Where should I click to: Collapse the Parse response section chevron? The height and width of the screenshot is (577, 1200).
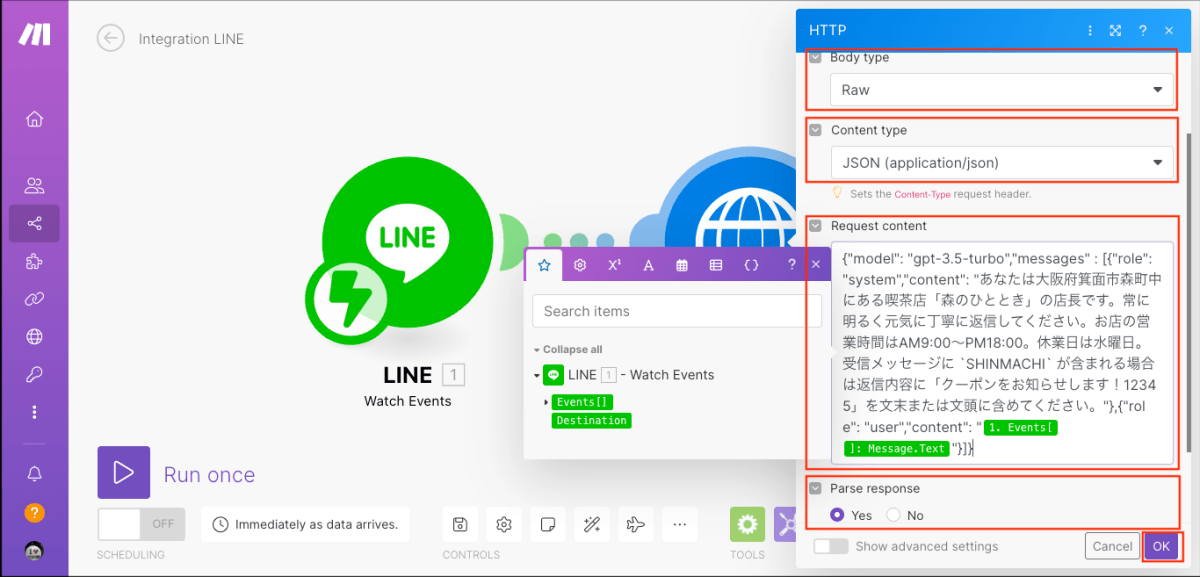pos(815,489)
